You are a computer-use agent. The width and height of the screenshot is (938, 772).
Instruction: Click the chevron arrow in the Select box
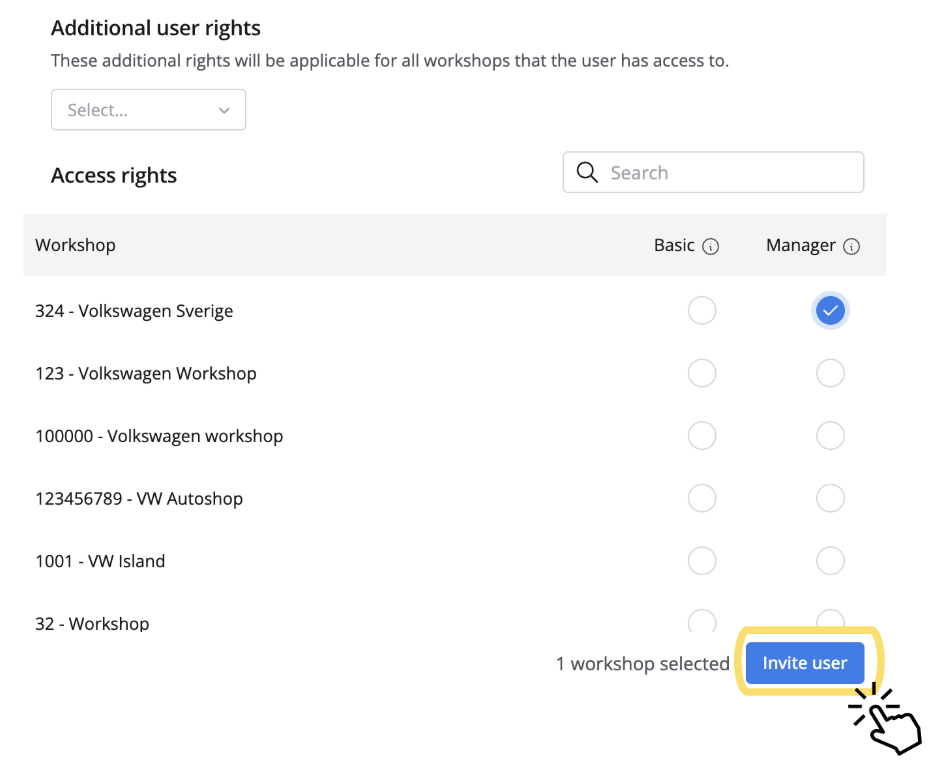point(224,110)
